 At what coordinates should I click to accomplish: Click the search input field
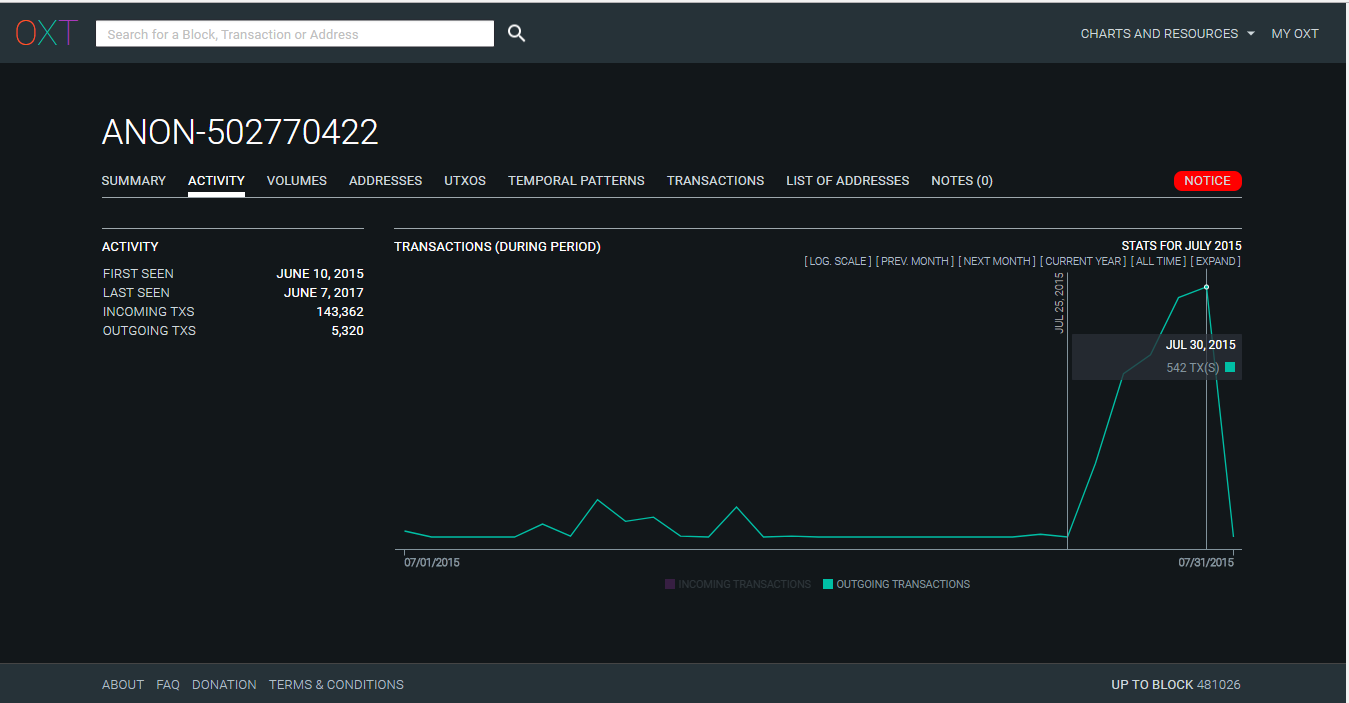[295, 34]
